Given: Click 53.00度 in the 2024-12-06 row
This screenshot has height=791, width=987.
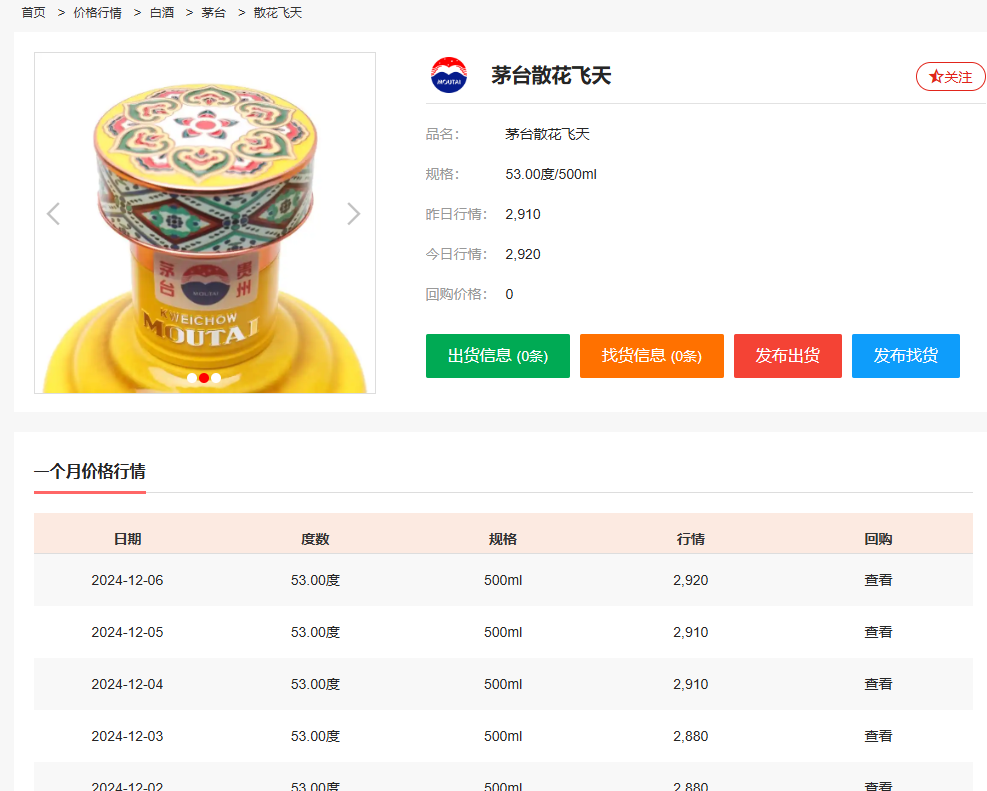Looking at the screenshot, I should (x=315, y=580).
